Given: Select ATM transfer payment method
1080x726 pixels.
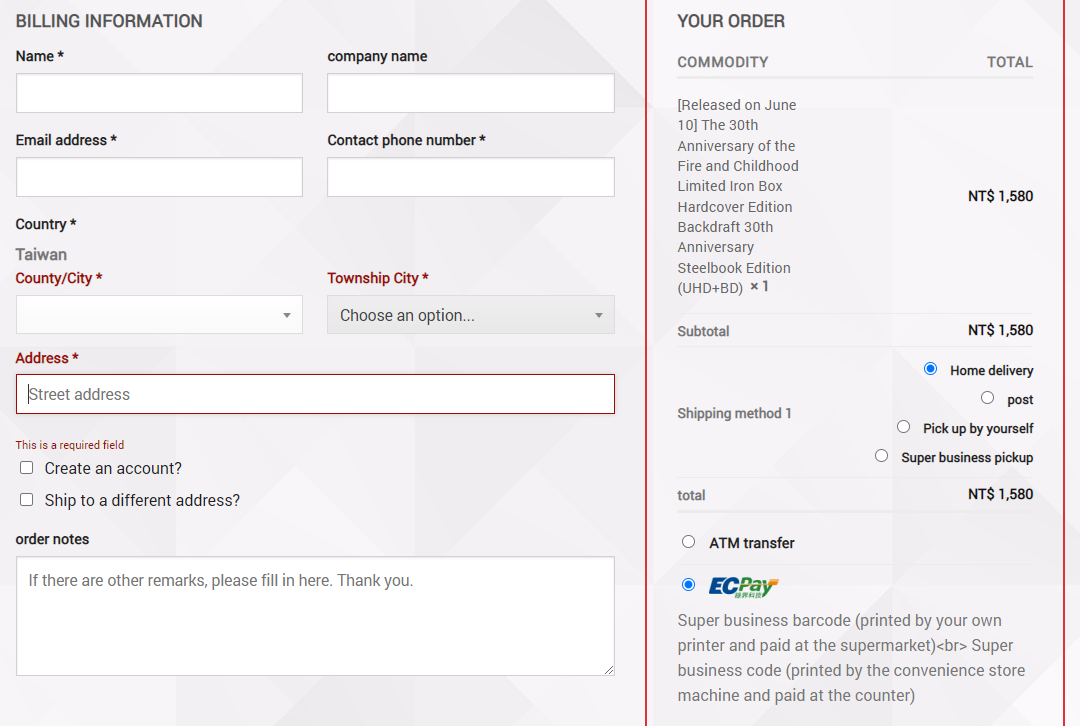Looking at the screenshot, I should click(689, 541).
